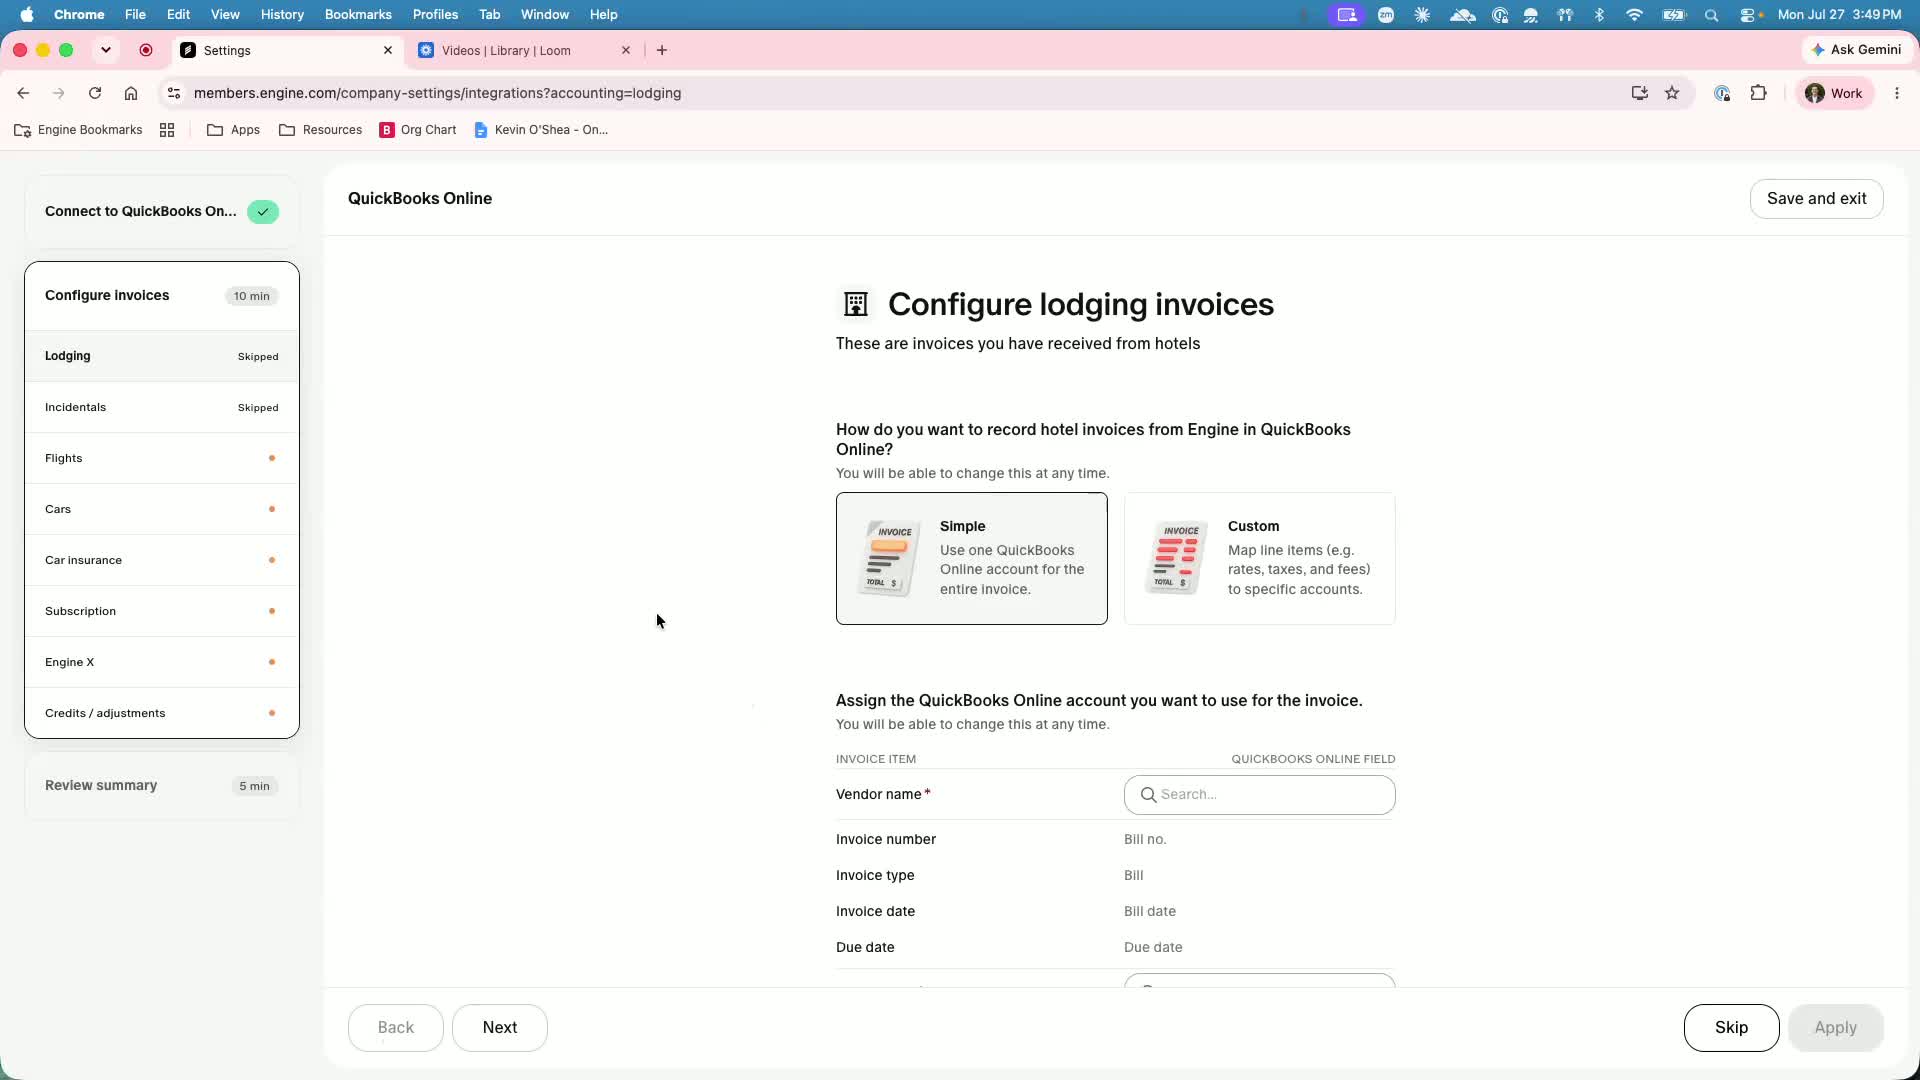
Task: Select the Simple invoice option
Action: tap(971, 558)
